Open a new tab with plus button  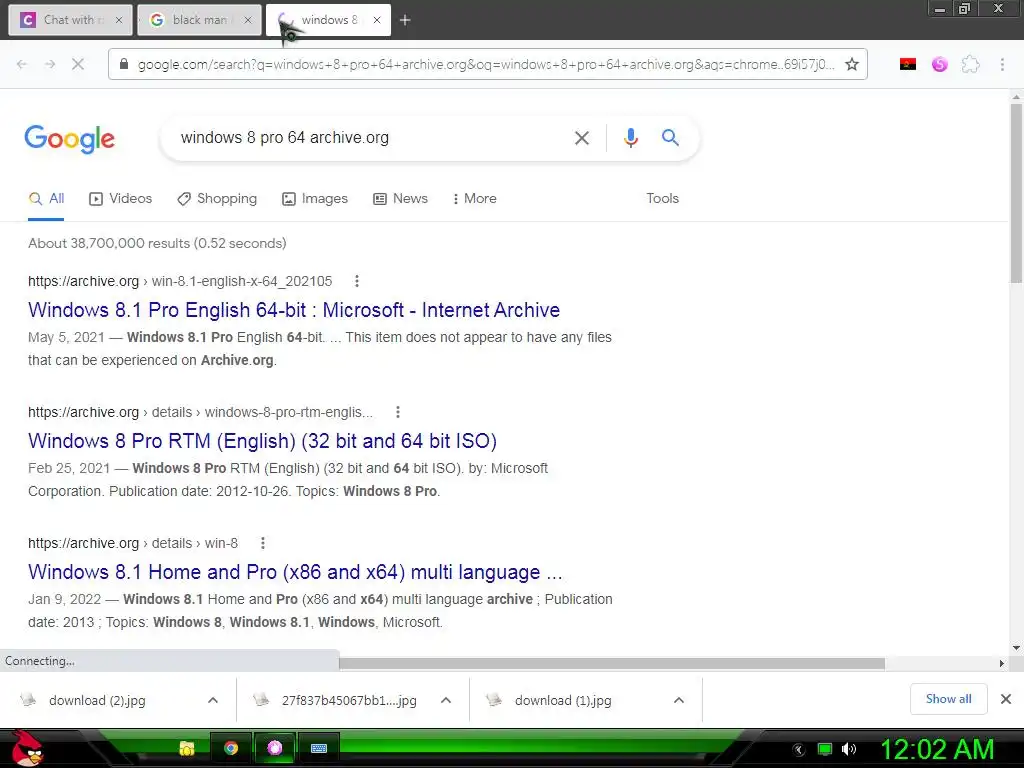point(405,20)
